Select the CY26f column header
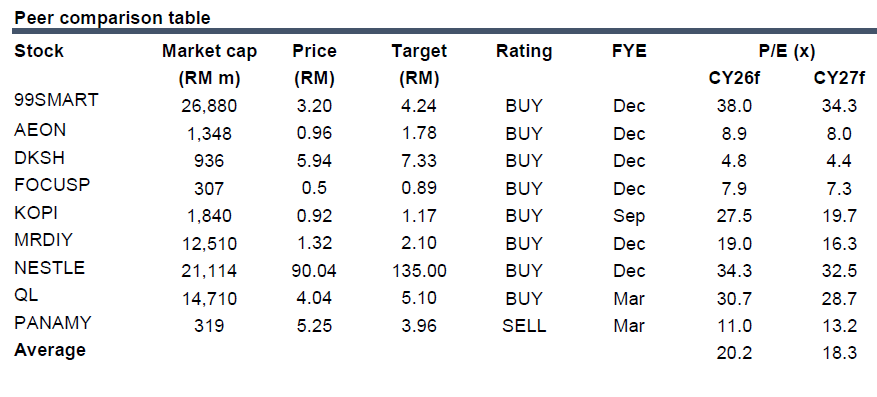The width and height of the screenshot is (877, 397). point(734,78)
